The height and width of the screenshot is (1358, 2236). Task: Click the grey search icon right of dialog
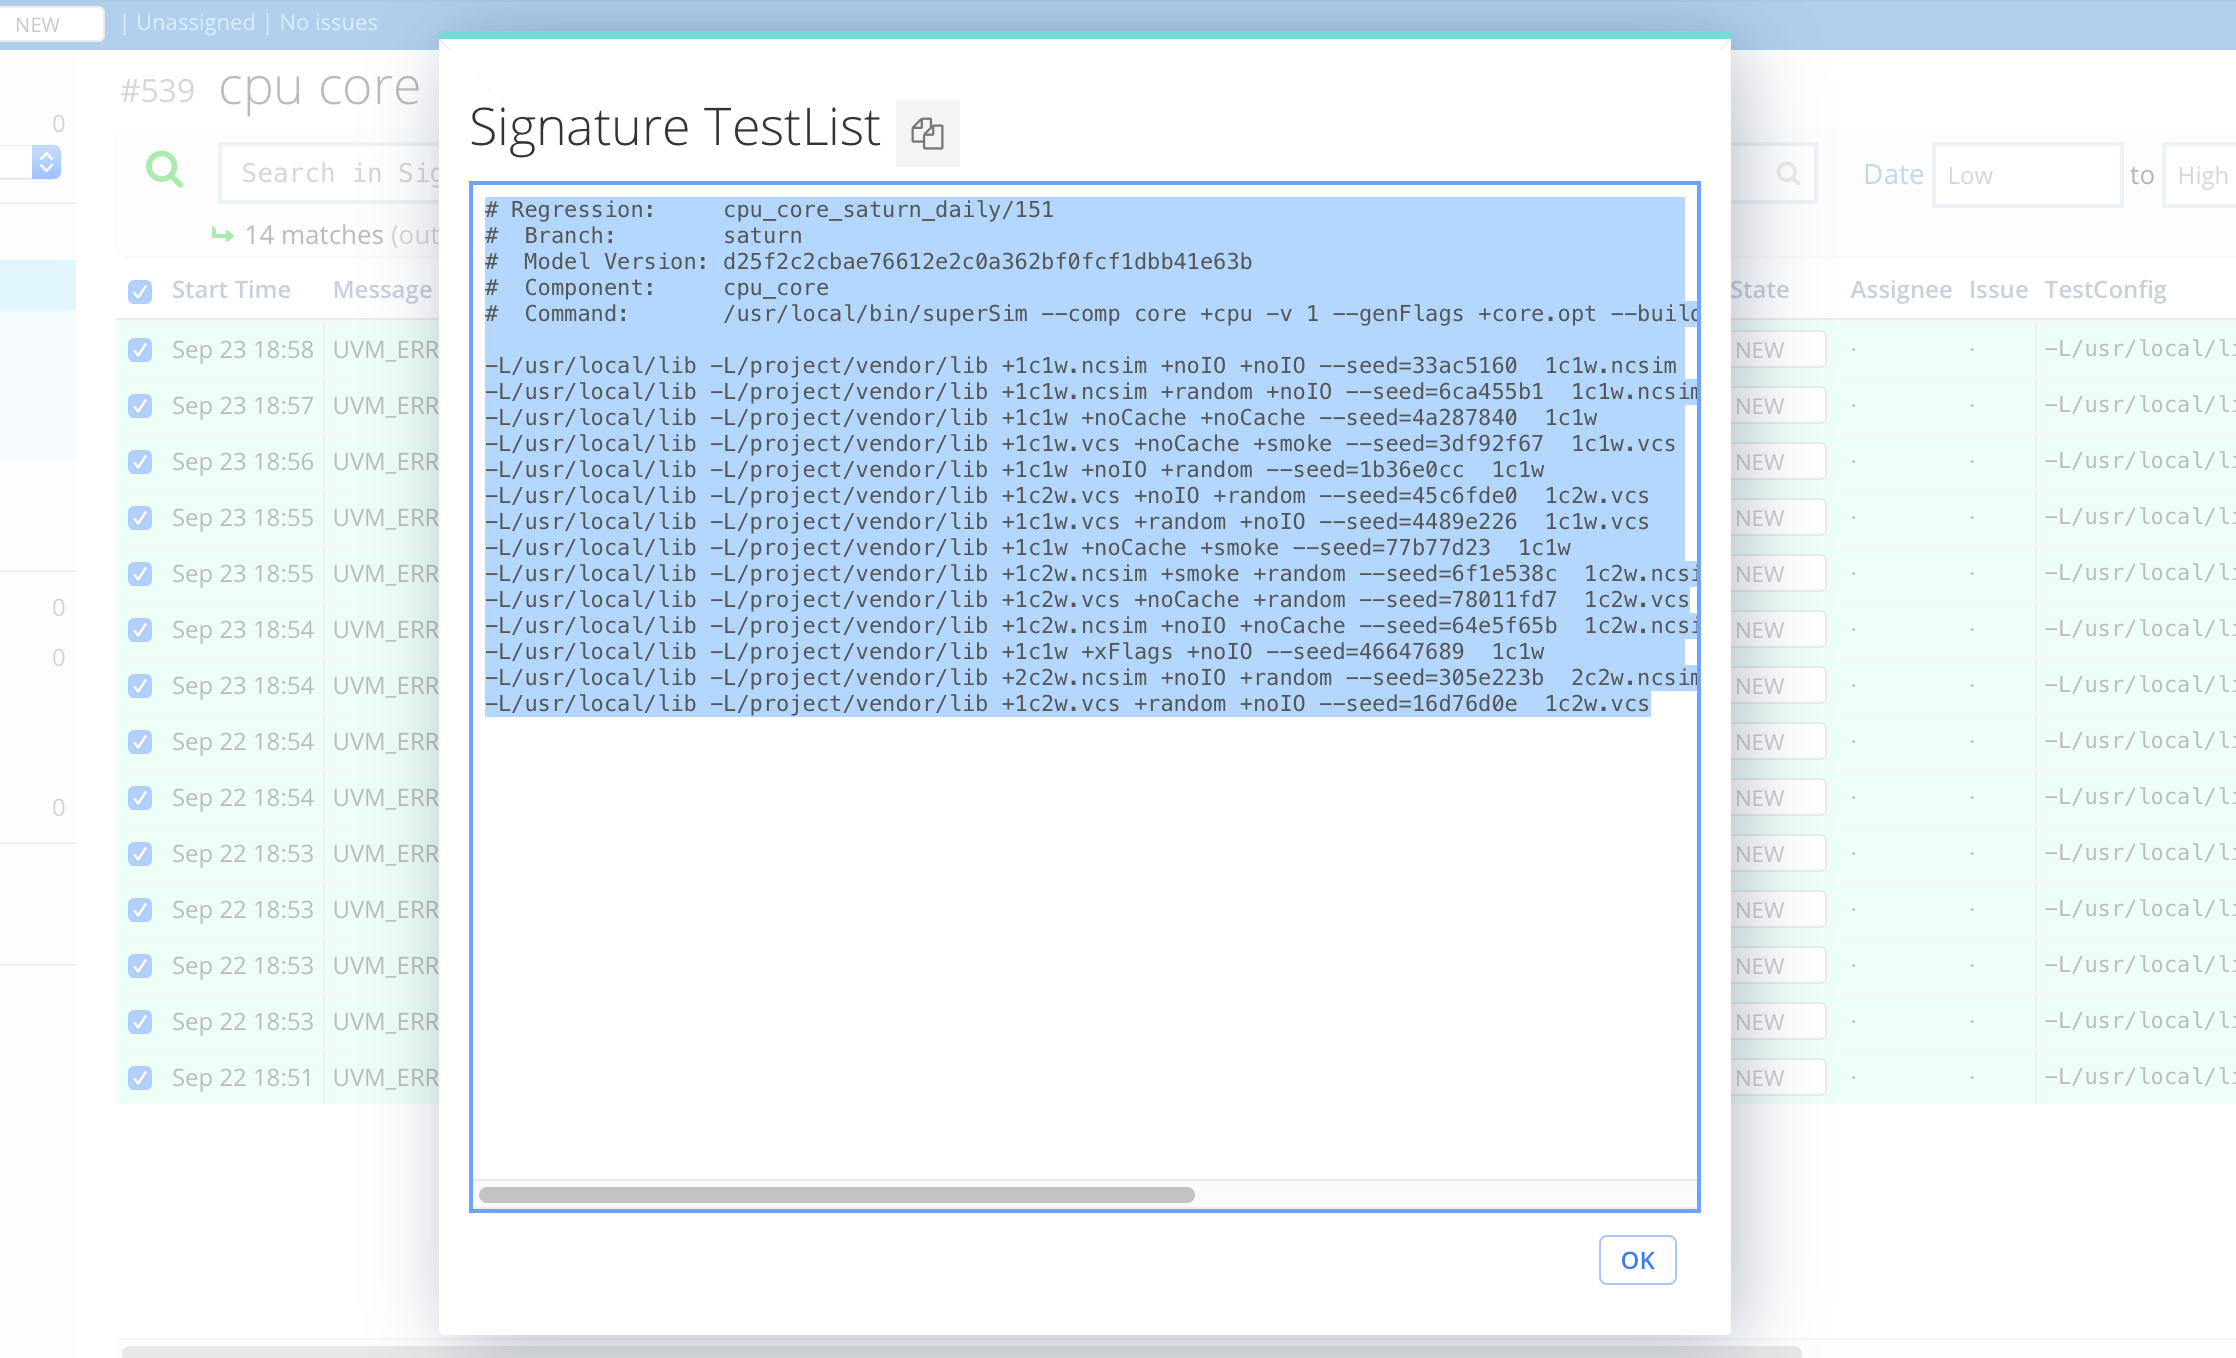tap(1788, 174)
